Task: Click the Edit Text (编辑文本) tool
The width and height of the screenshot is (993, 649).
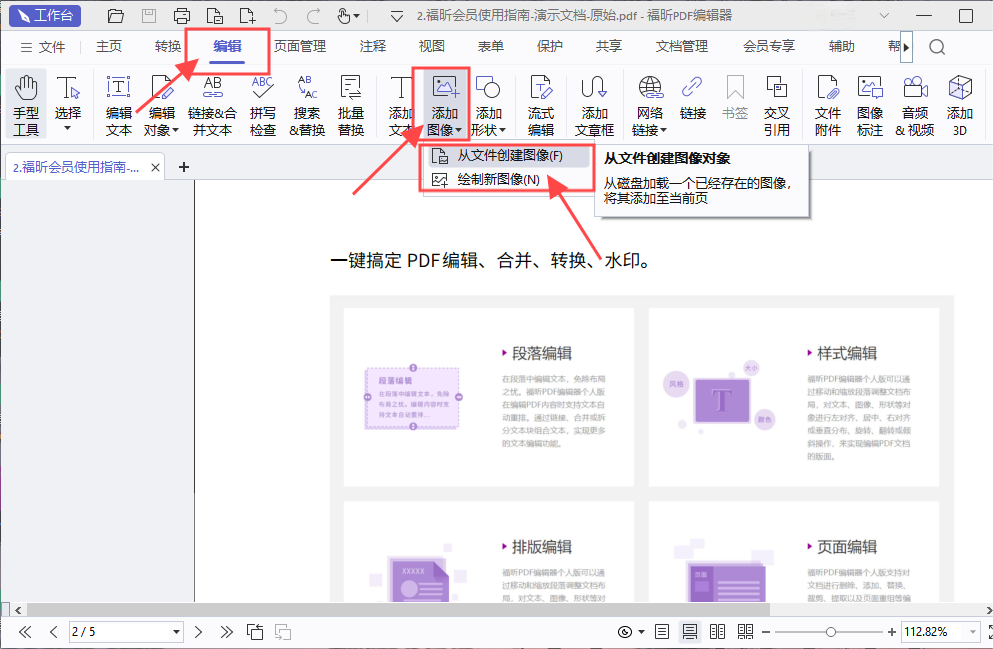Action: 119,104
